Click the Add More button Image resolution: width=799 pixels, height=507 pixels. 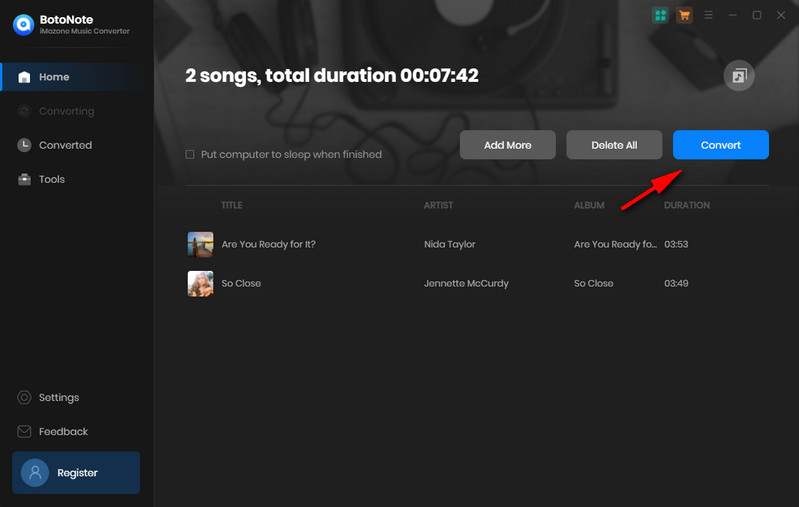pos(508,145)
